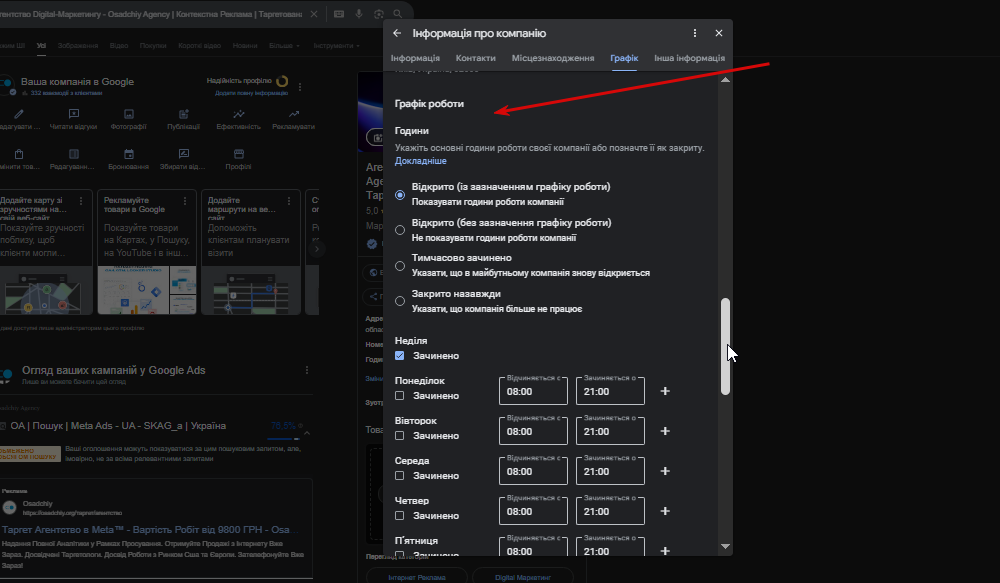Click the Інтернет Реклама category chip

point(417,577)
